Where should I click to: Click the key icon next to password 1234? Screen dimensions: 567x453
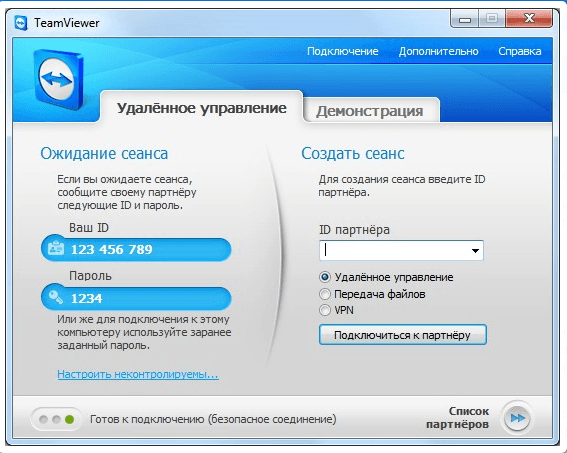pos(56,297)
